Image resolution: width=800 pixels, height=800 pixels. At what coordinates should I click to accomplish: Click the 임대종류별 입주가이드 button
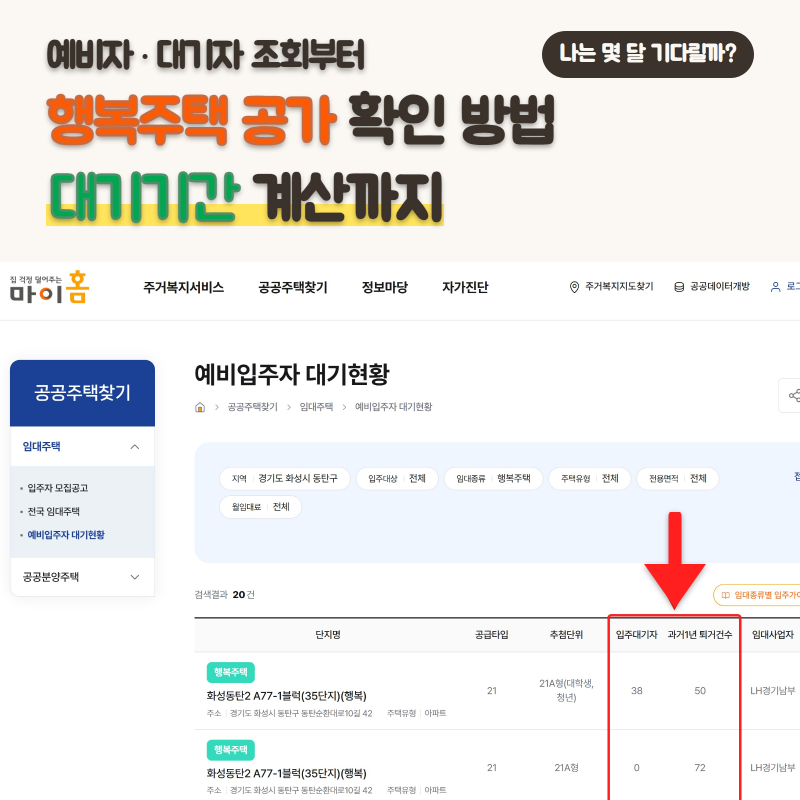click(757, 595)
